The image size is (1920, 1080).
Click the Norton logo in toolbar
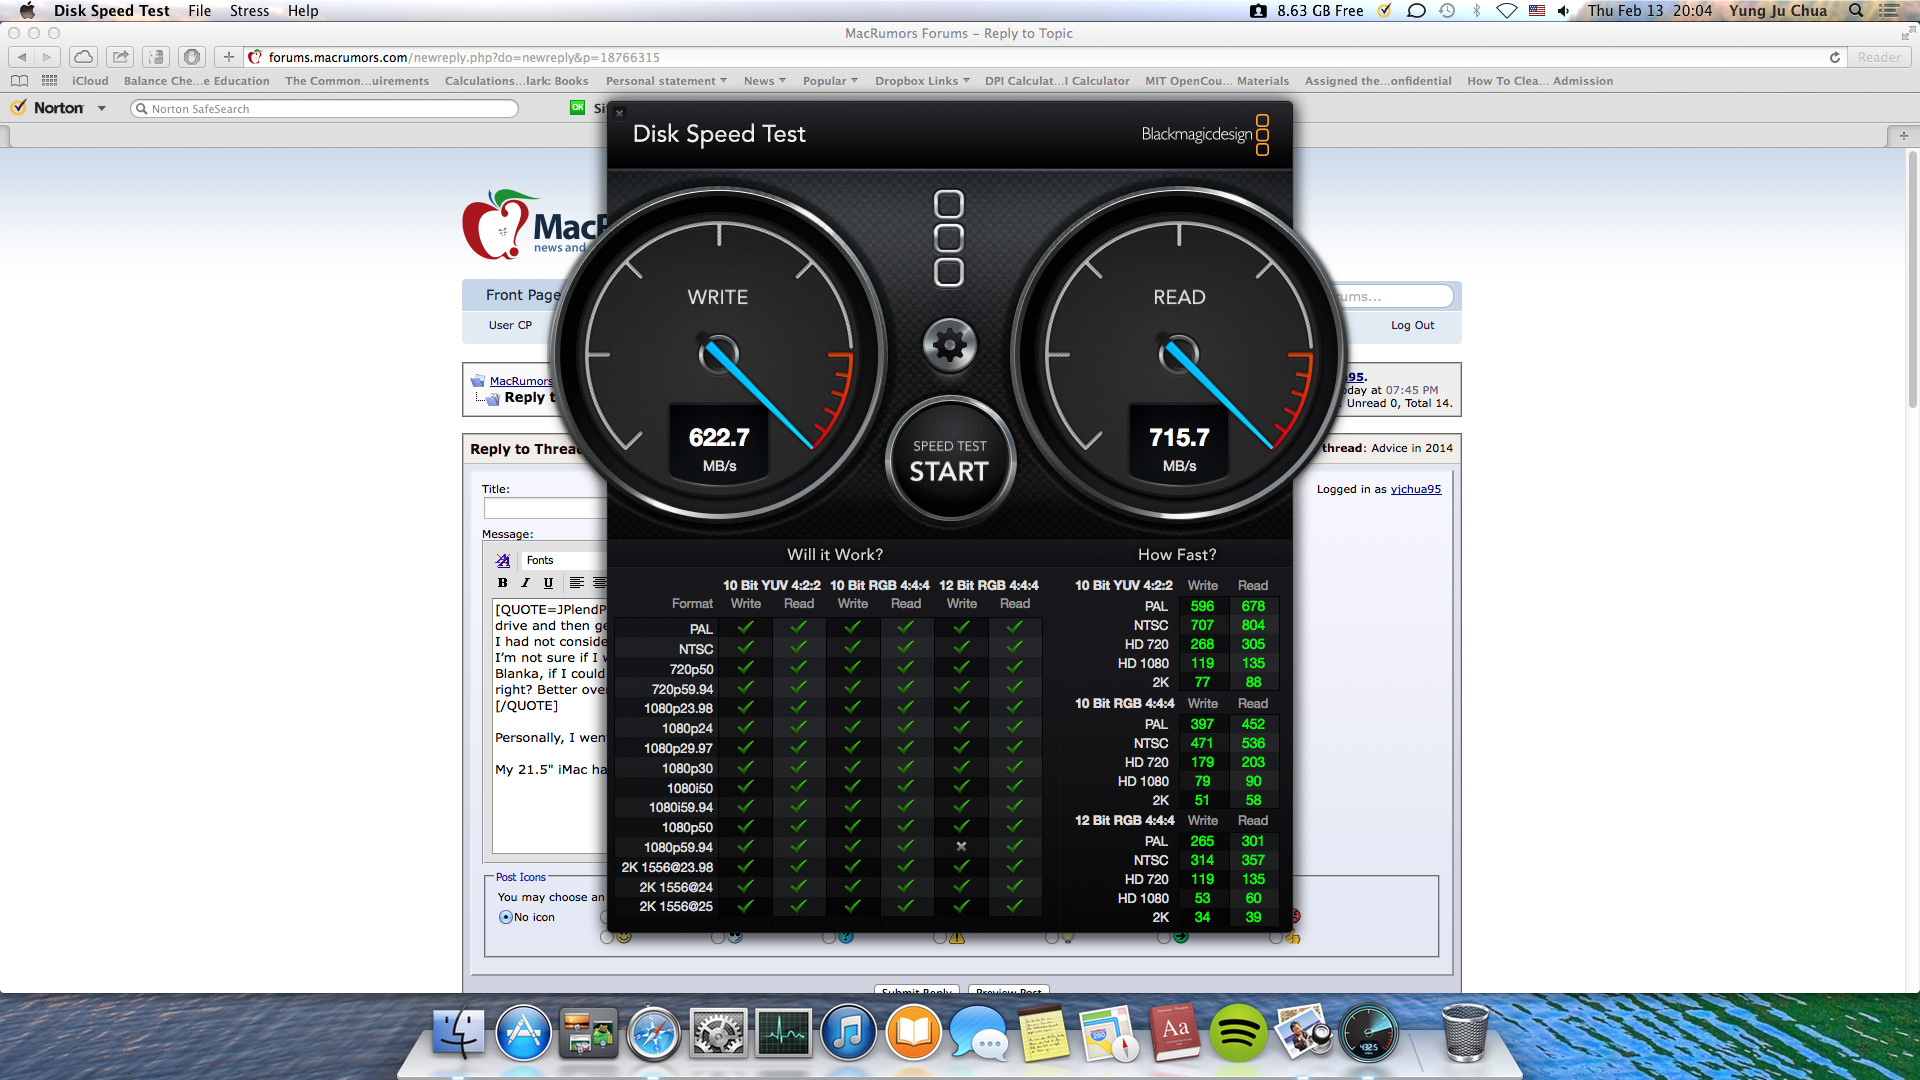[x=47, y=108]
